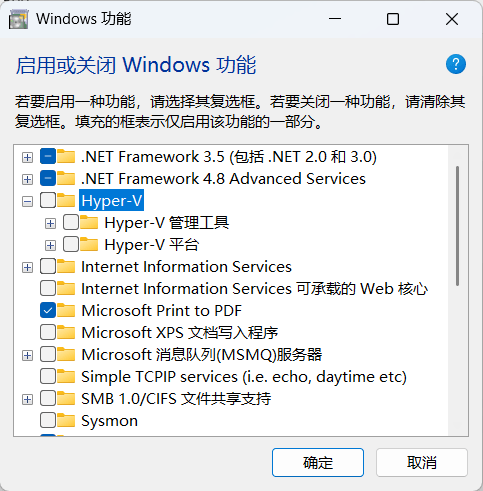Select SMB 1.0/CIFS 文件共享支持 label
Screen dimensions: 483x491
(x=176, y=398)
